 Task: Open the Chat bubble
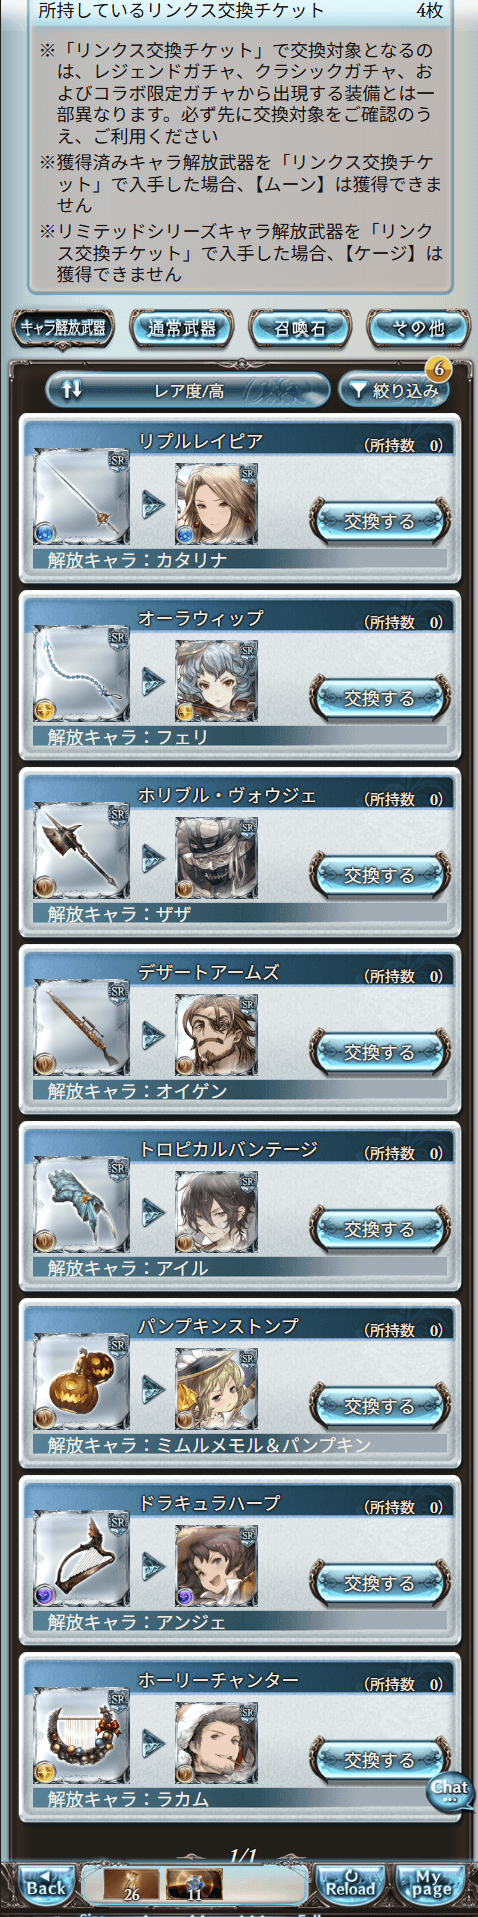click(450, 1790)
